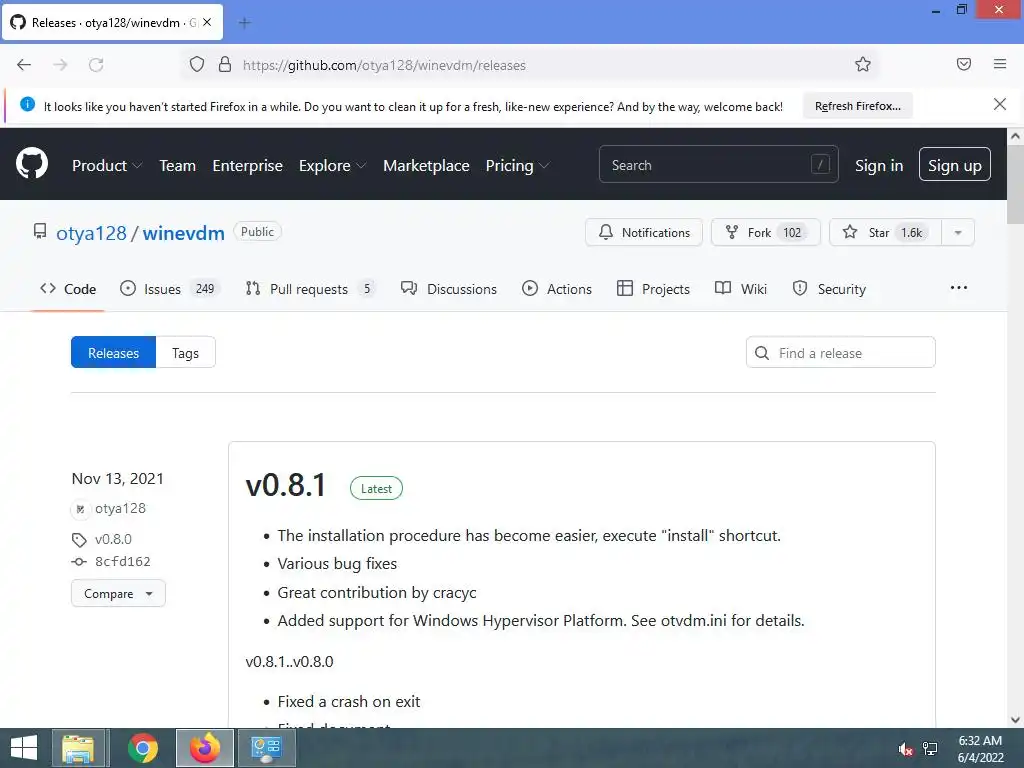The image size is (1024, 768).
Task: Open a new tab with the plus icon
Action: pos(244,23)
